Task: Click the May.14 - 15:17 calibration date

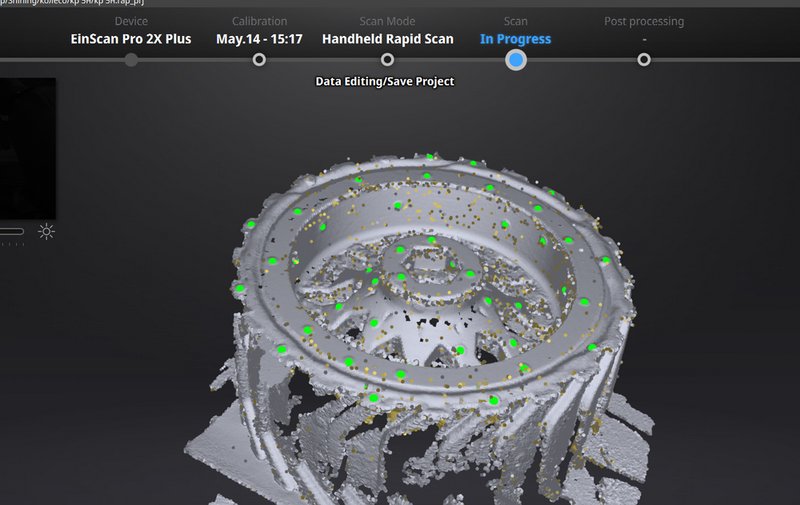Action: (259, 39)
